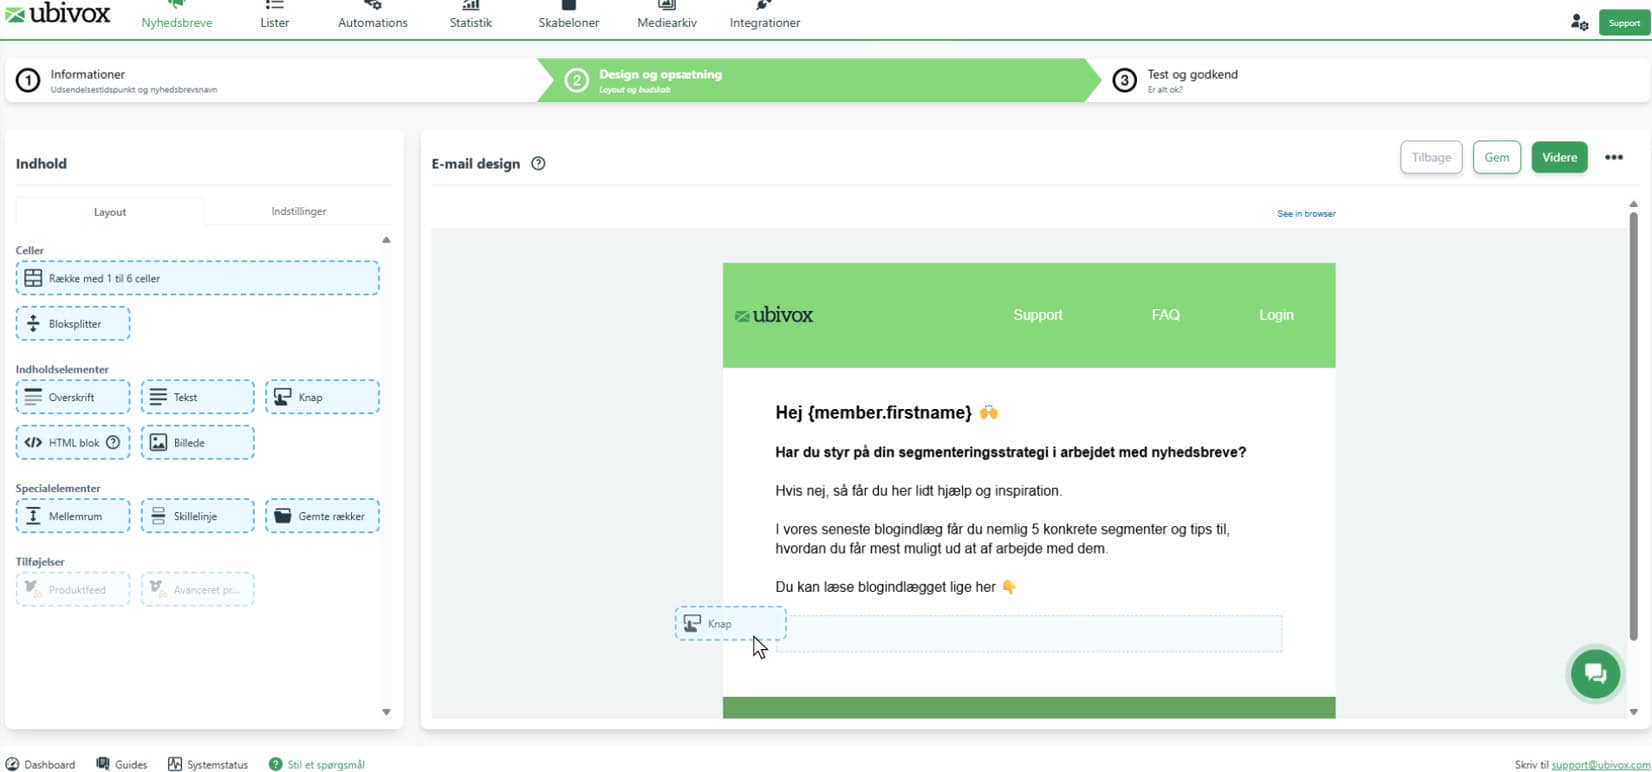Viewport: 1652px width, 772px height.
Task: Open the three-dots more options menu
Action: point(1613,158)
